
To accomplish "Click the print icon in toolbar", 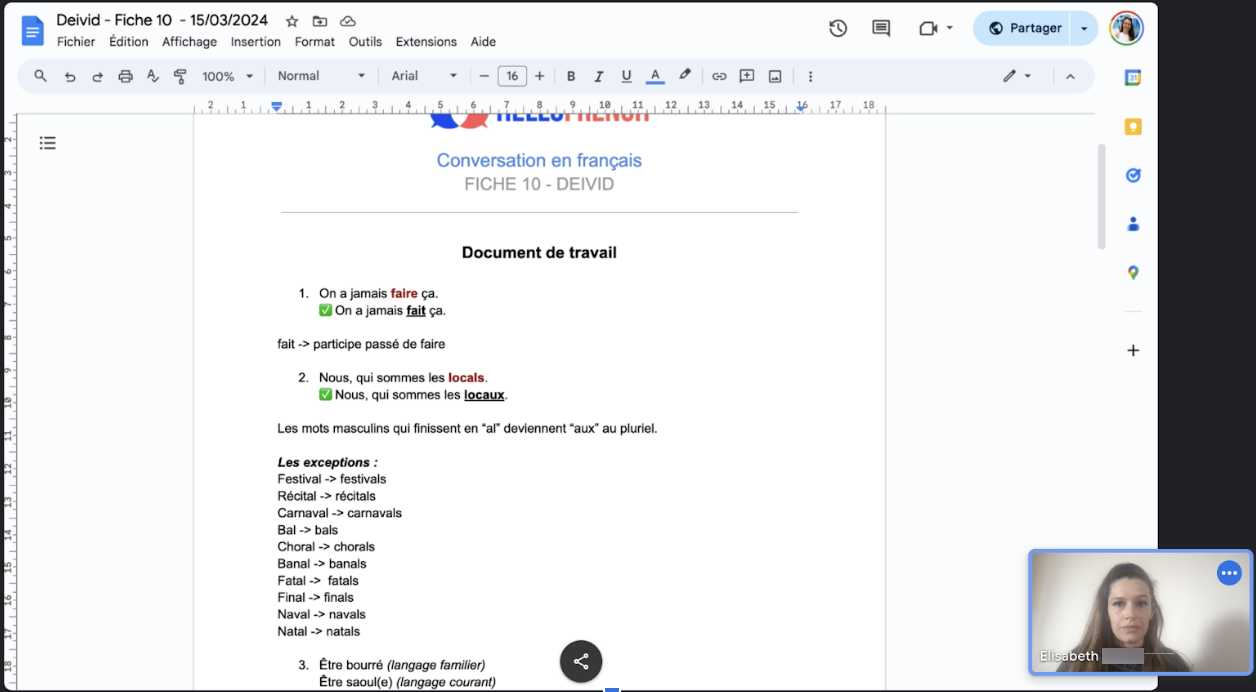I will click(125, 76).
